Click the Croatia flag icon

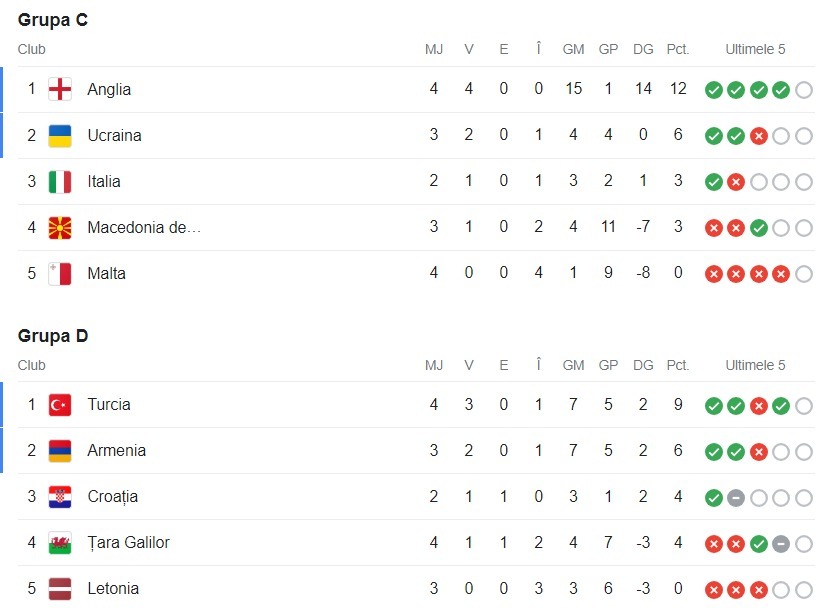point(60,496)
